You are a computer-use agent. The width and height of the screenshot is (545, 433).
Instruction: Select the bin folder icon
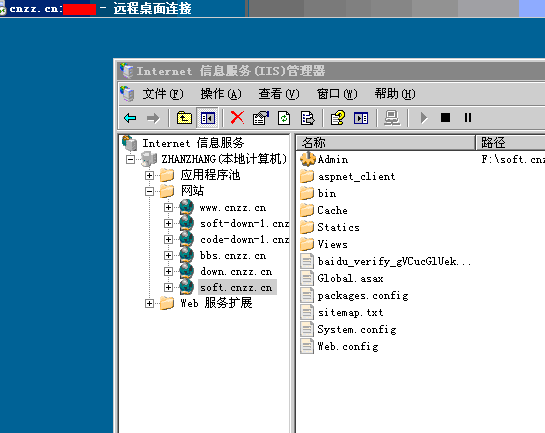tap(307, 193)
